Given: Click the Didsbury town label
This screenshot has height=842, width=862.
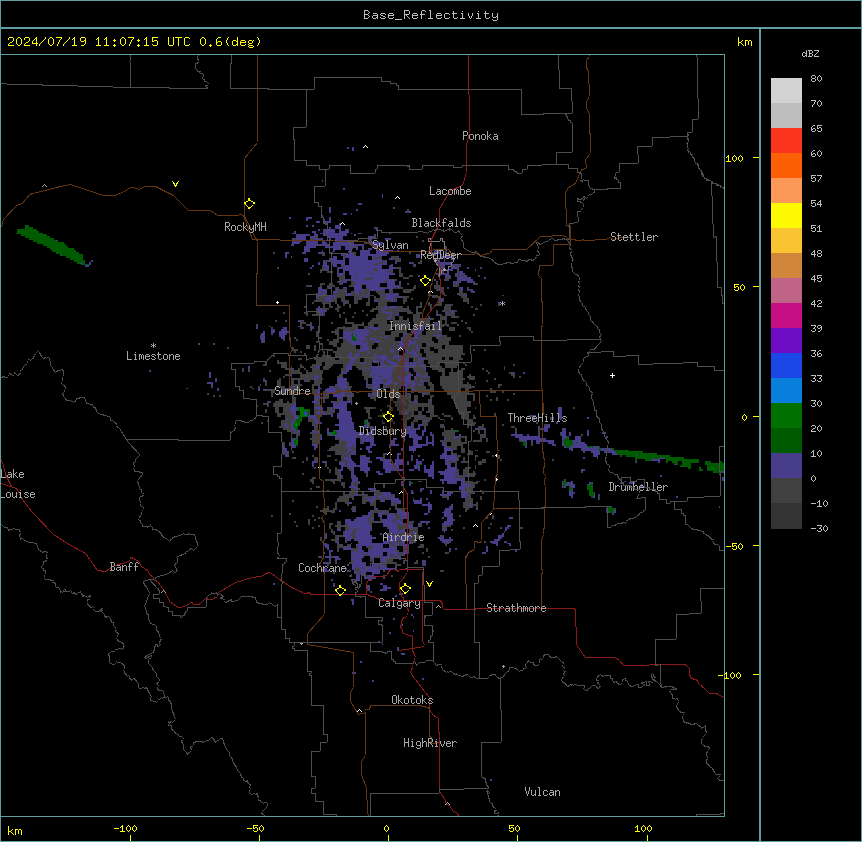Looking at the screenshot, I should click(x=383, y=431).
